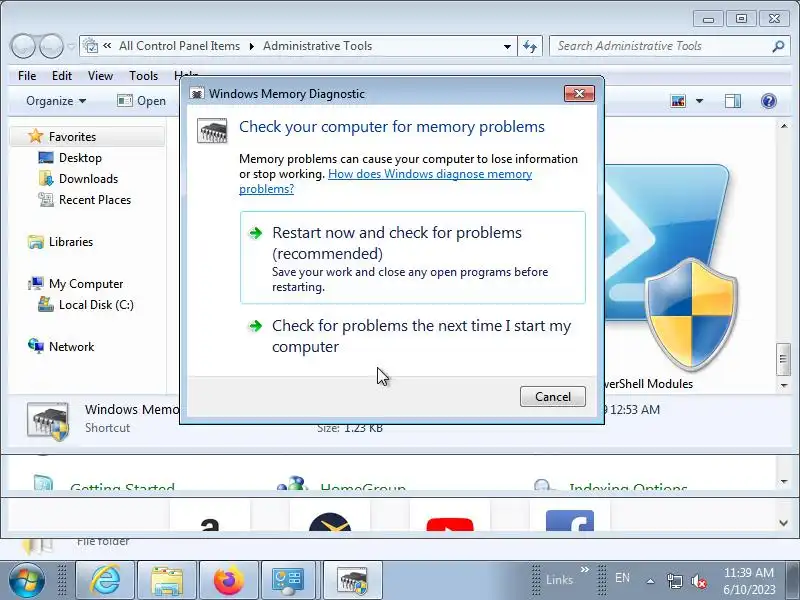Click the search magnifier icon
The width and height of the screenshot is (800, 600).
point(778,46)
